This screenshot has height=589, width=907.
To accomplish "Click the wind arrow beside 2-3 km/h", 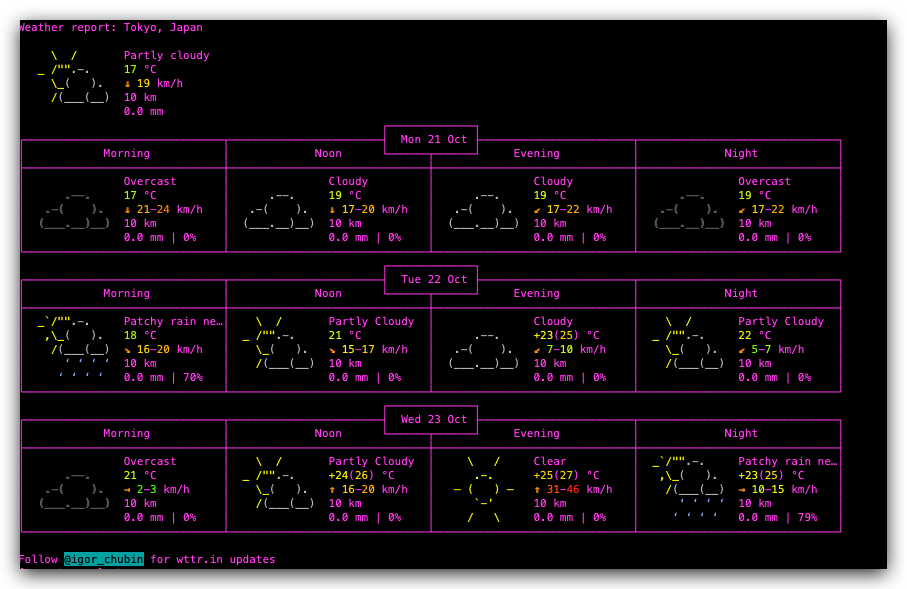I will (127, 490).
